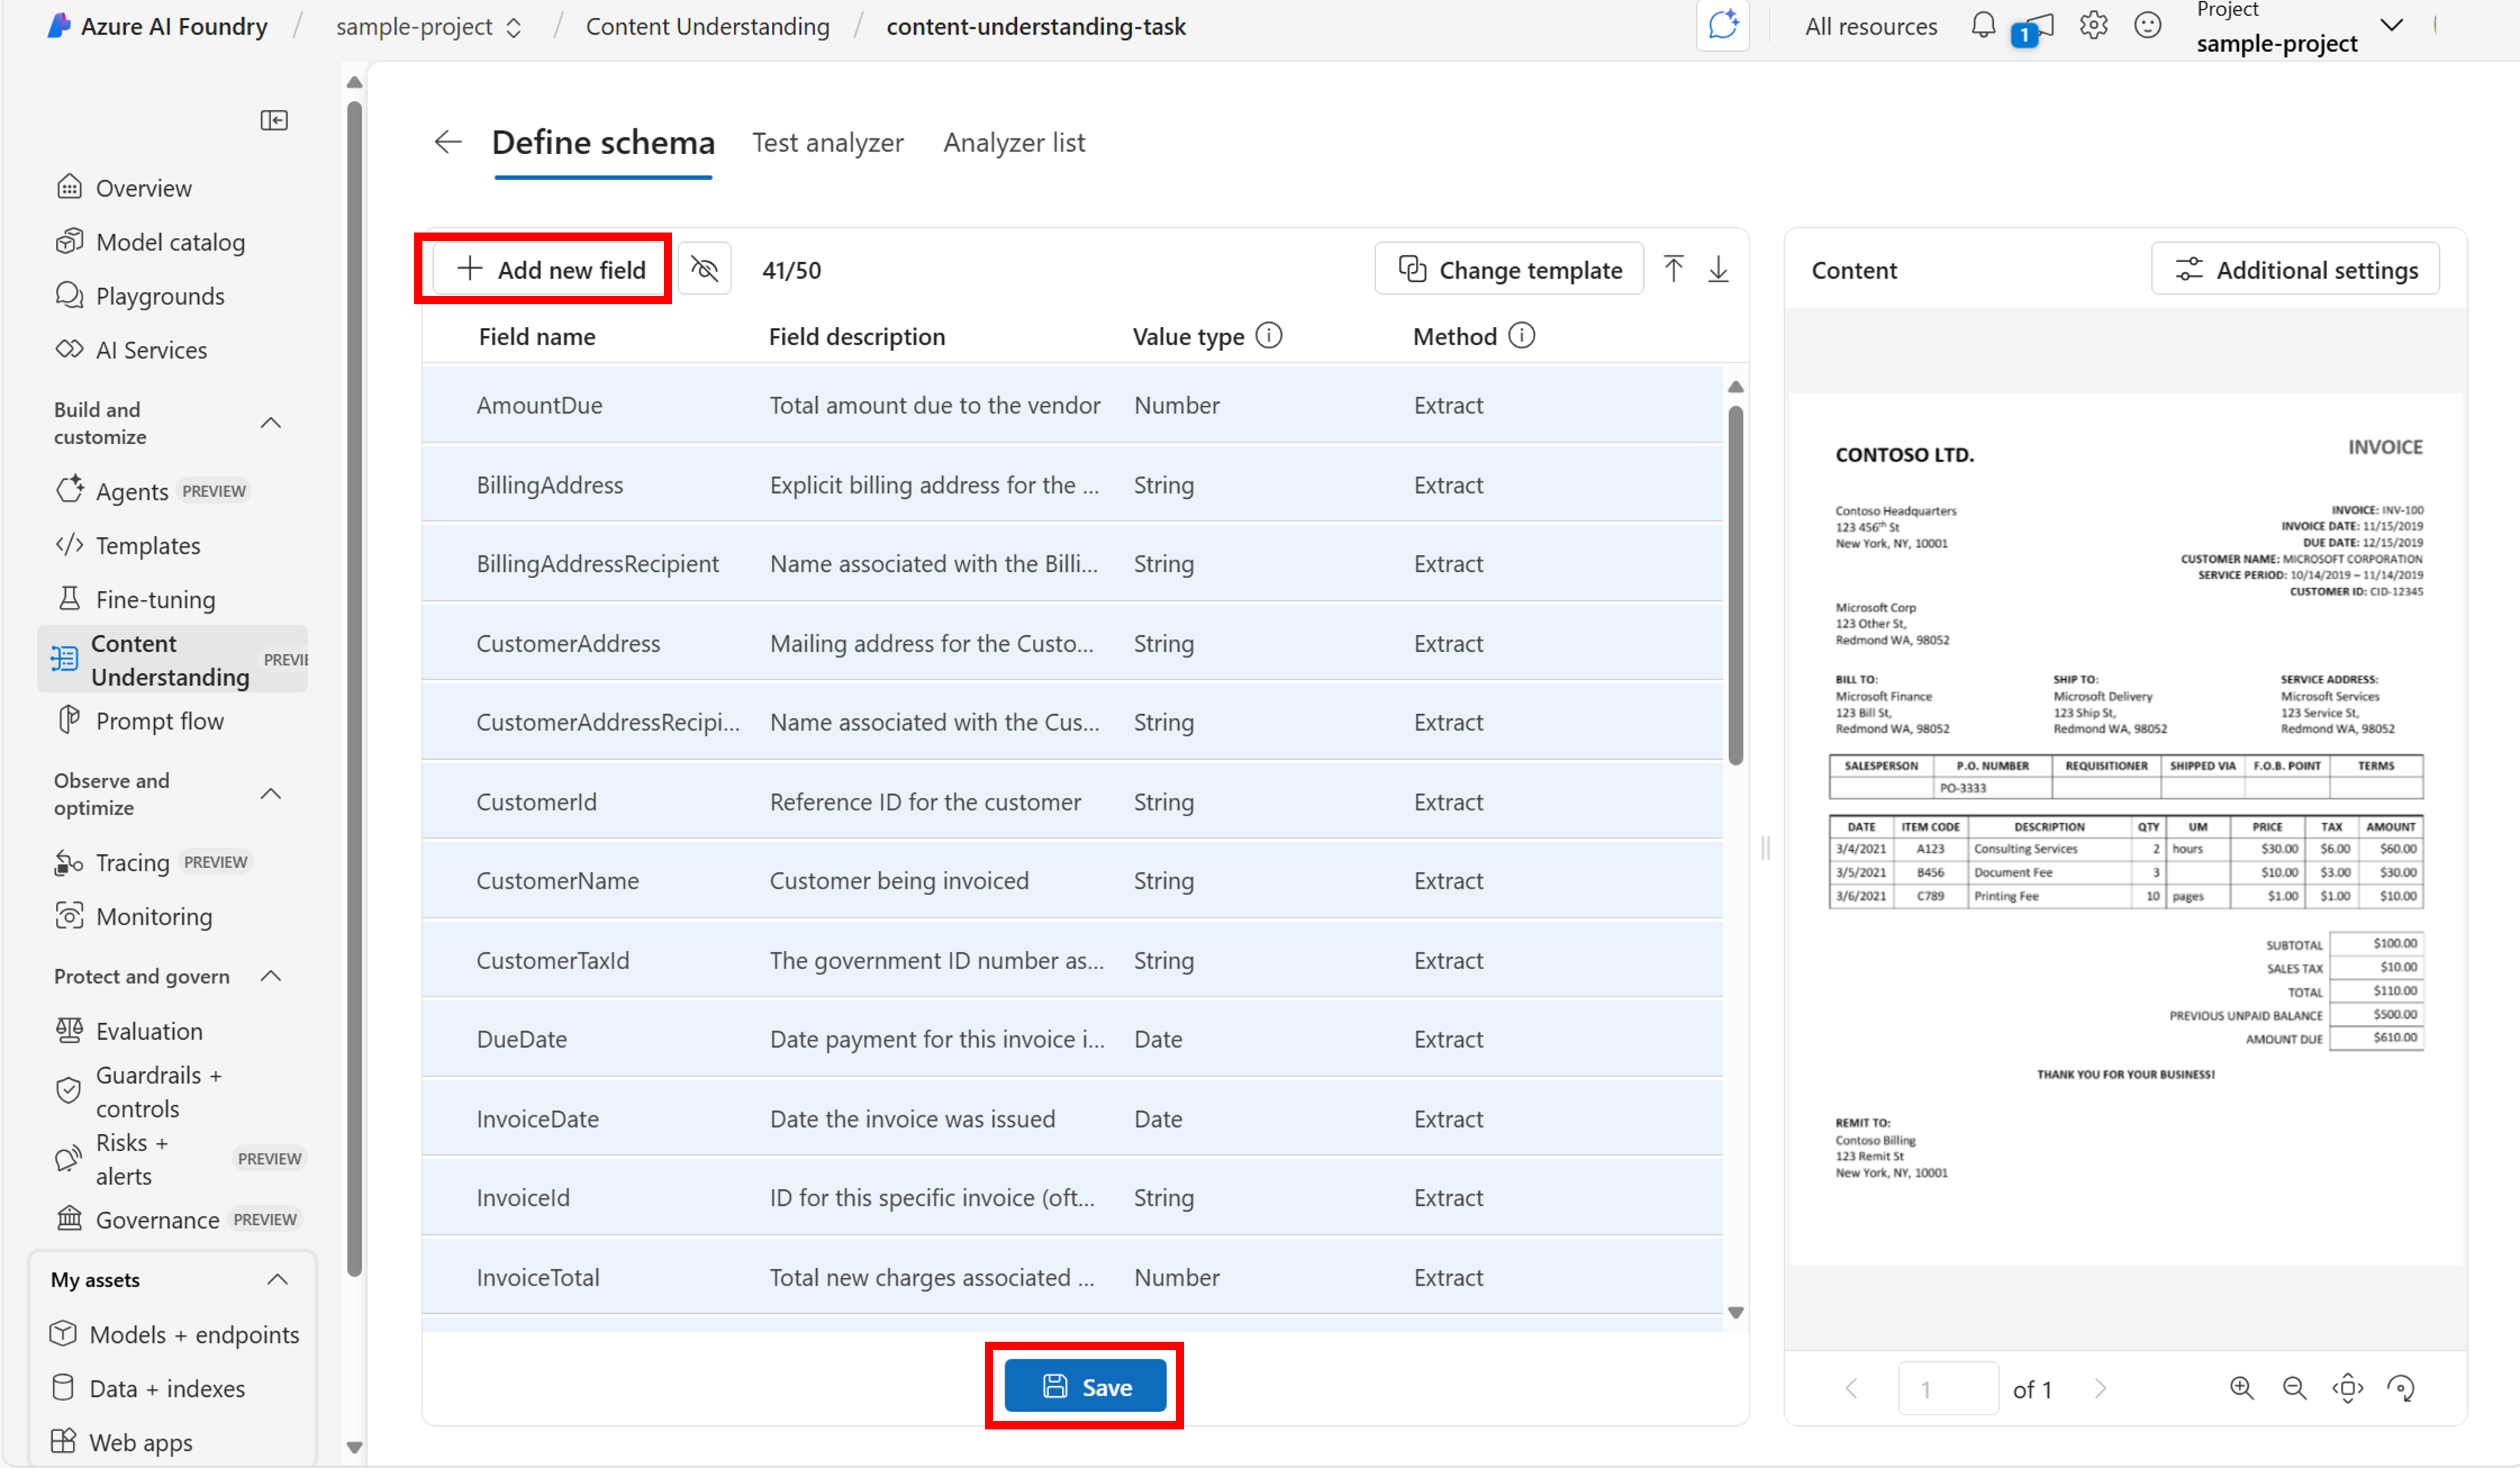The image size is (2520, 1468).
Task: Click Content Understanding breadcrumb
Action: [708, 27]
